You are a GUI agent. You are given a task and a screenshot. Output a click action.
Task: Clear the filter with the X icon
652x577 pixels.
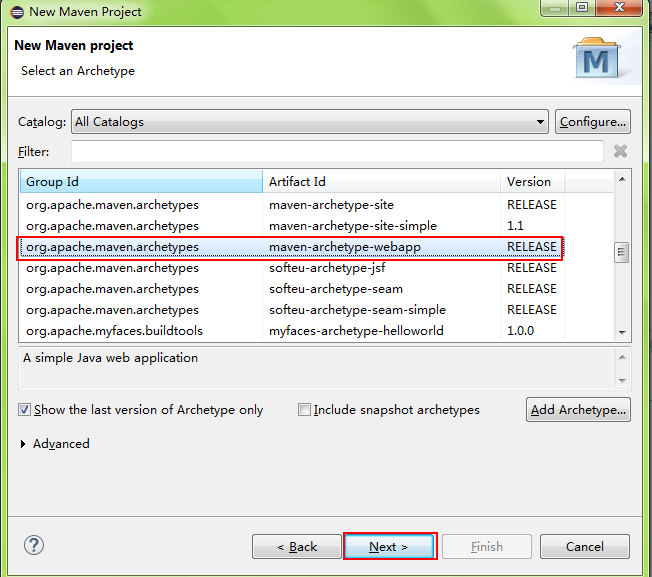(x=620, y=151)
